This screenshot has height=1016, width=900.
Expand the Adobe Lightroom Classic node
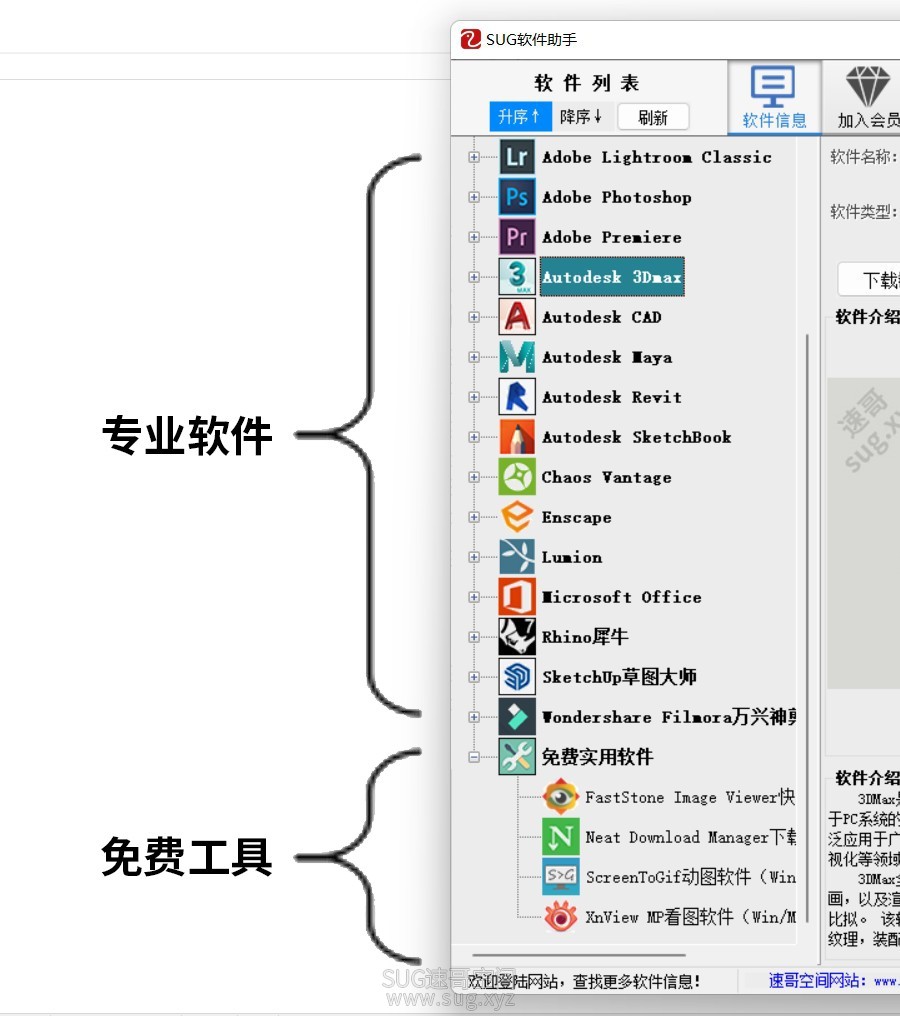click(x=474, y=157)
